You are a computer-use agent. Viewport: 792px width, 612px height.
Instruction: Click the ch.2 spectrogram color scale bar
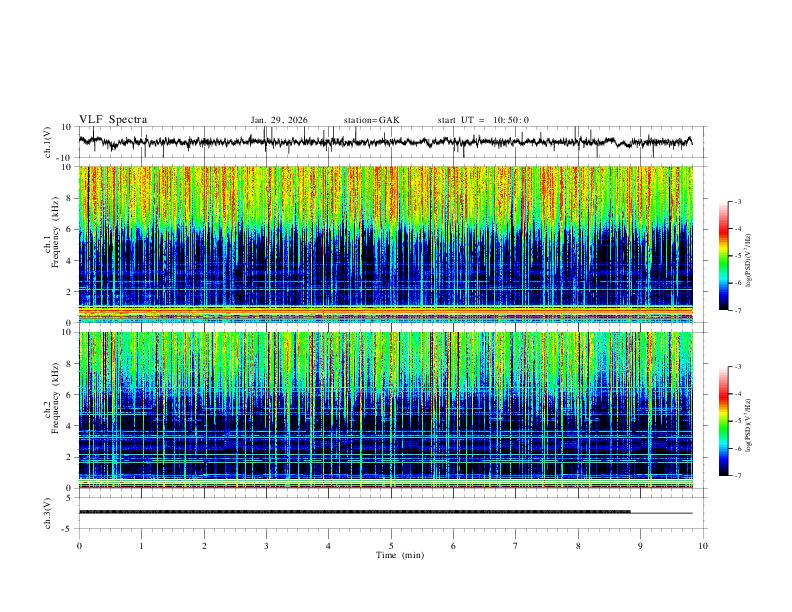pos(723,421)
